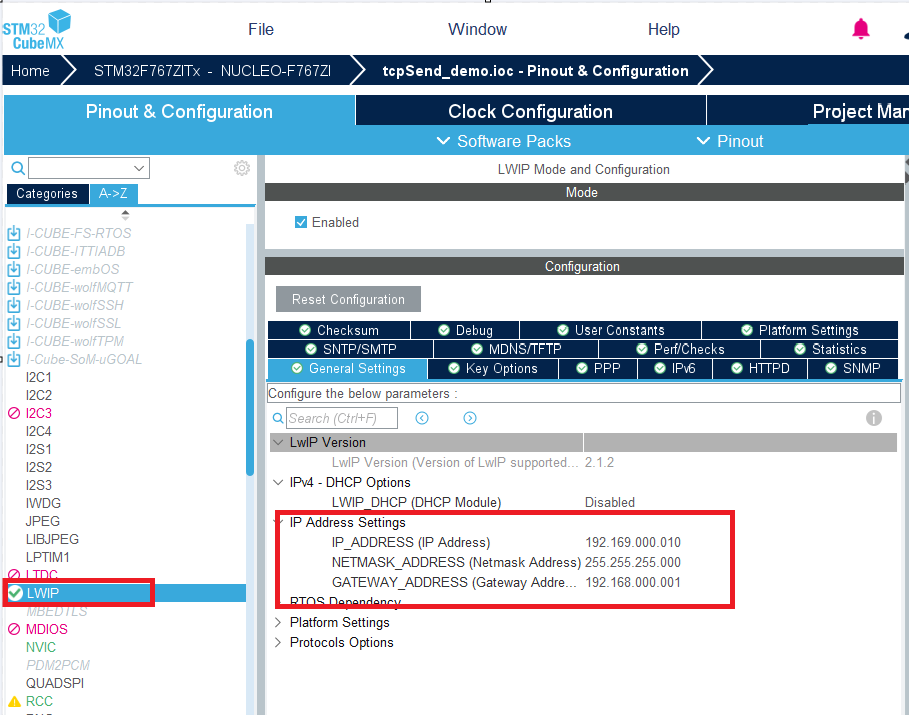Expand the Platform Settings section

coord(277,624)
